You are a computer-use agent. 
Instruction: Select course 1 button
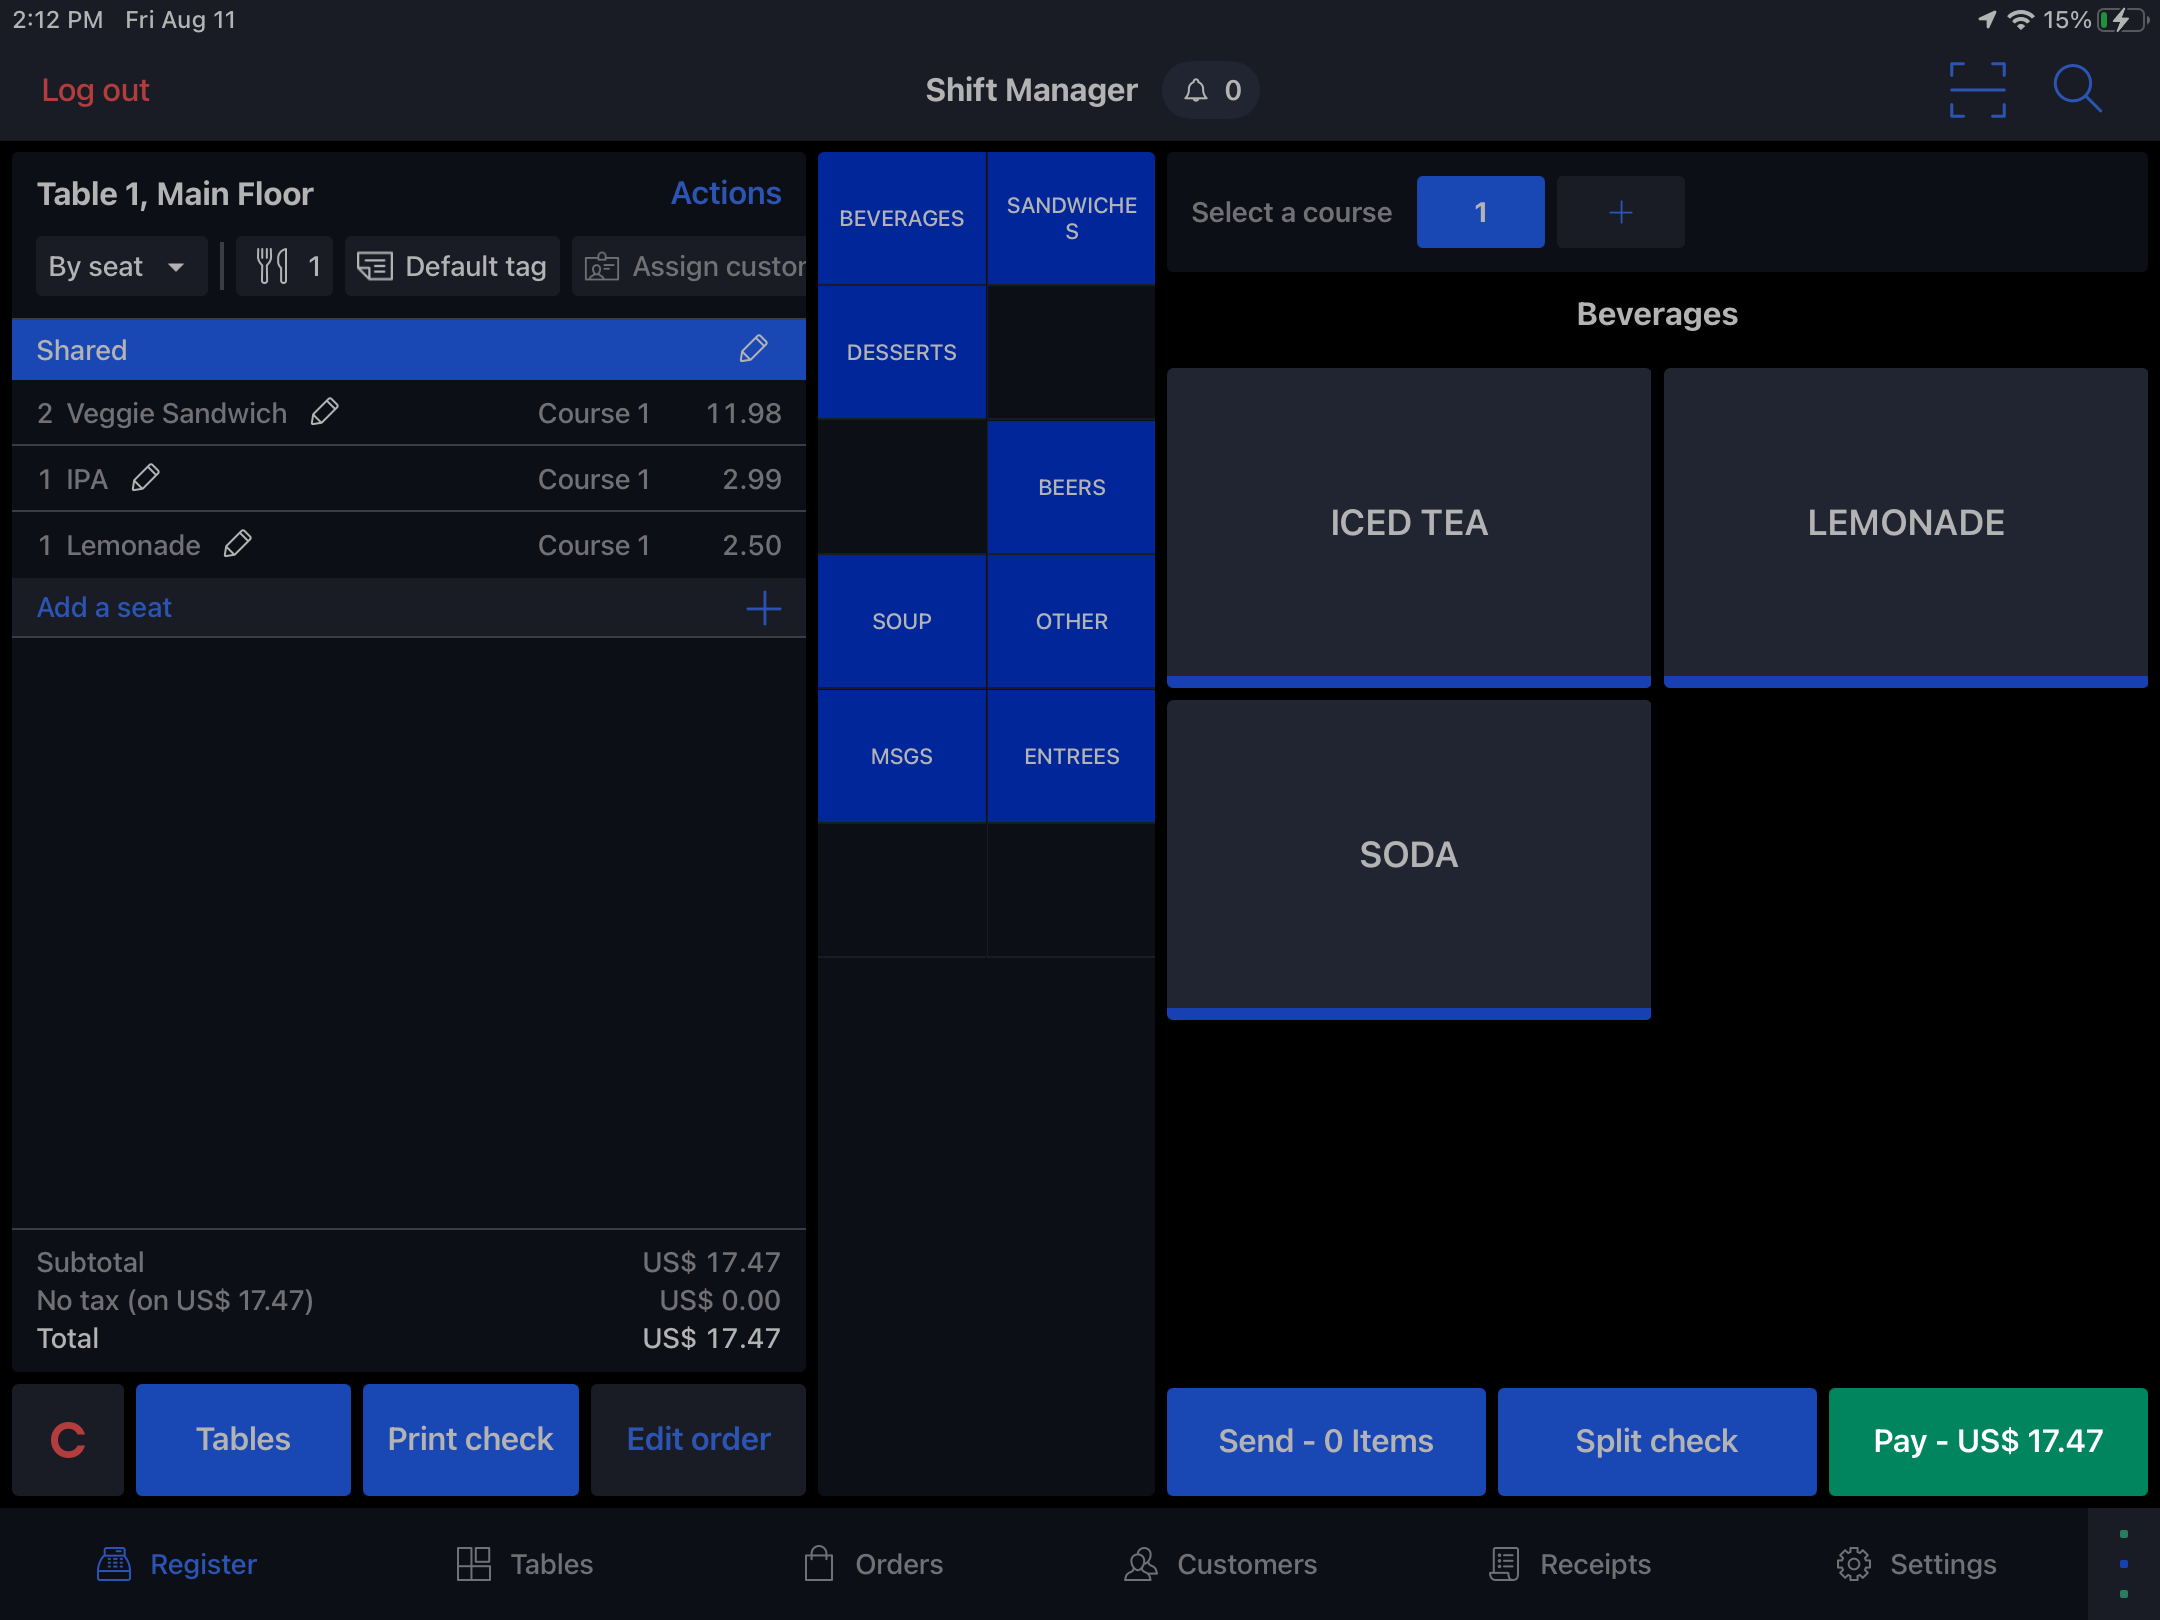tap(1480, 212)
